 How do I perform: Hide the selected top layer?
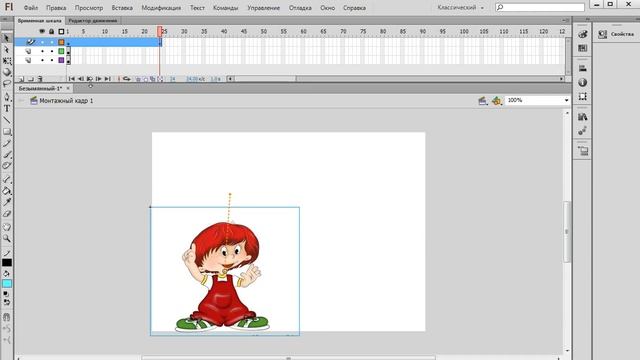click(42, 42)
